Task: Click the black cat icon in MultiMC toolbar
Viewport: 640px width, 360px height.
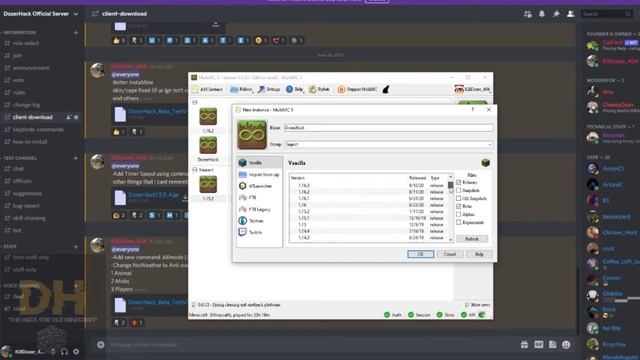Action: pos(386,89)
